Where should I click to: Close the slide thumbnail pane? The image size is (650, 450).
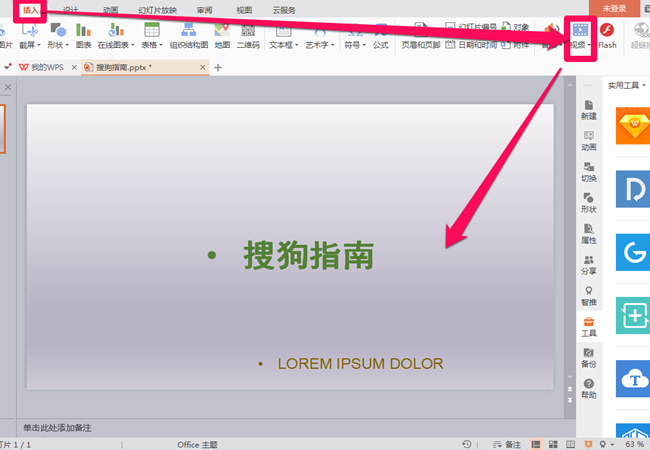click(x=7, y=87)
